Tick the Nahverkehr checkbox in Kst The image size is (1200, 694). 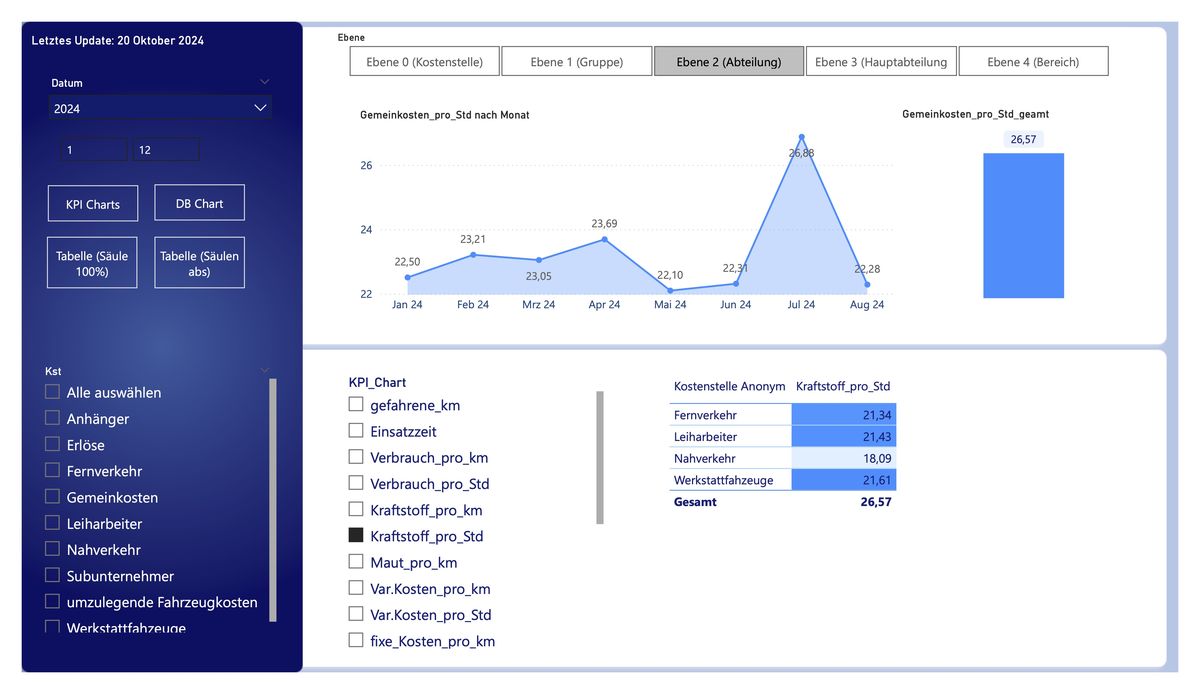pyautogui.click(x=52, y=549)
